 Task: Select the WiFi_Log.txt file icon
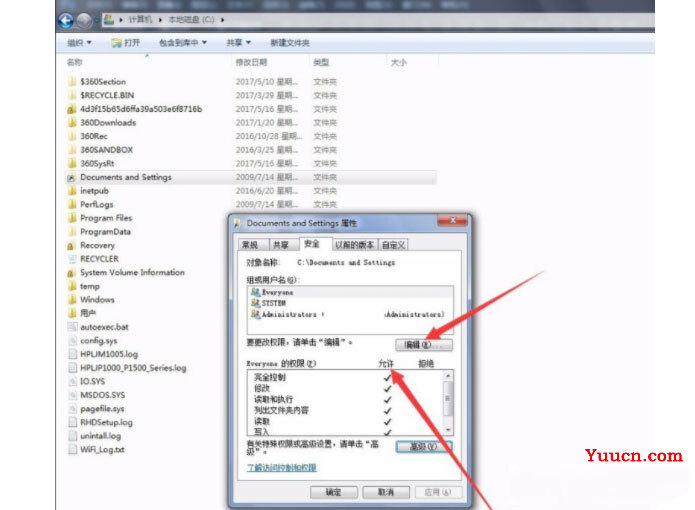pos(72,450)
